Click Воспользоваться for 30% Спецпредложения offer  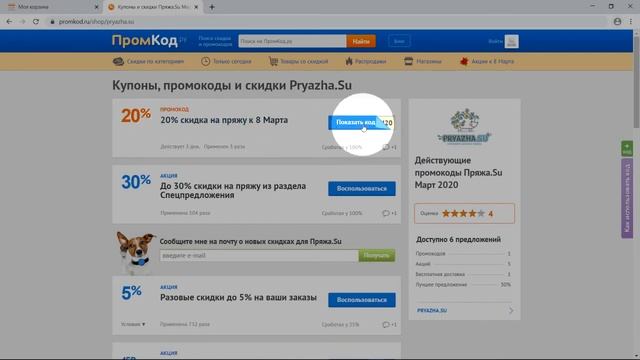(362, 189)
